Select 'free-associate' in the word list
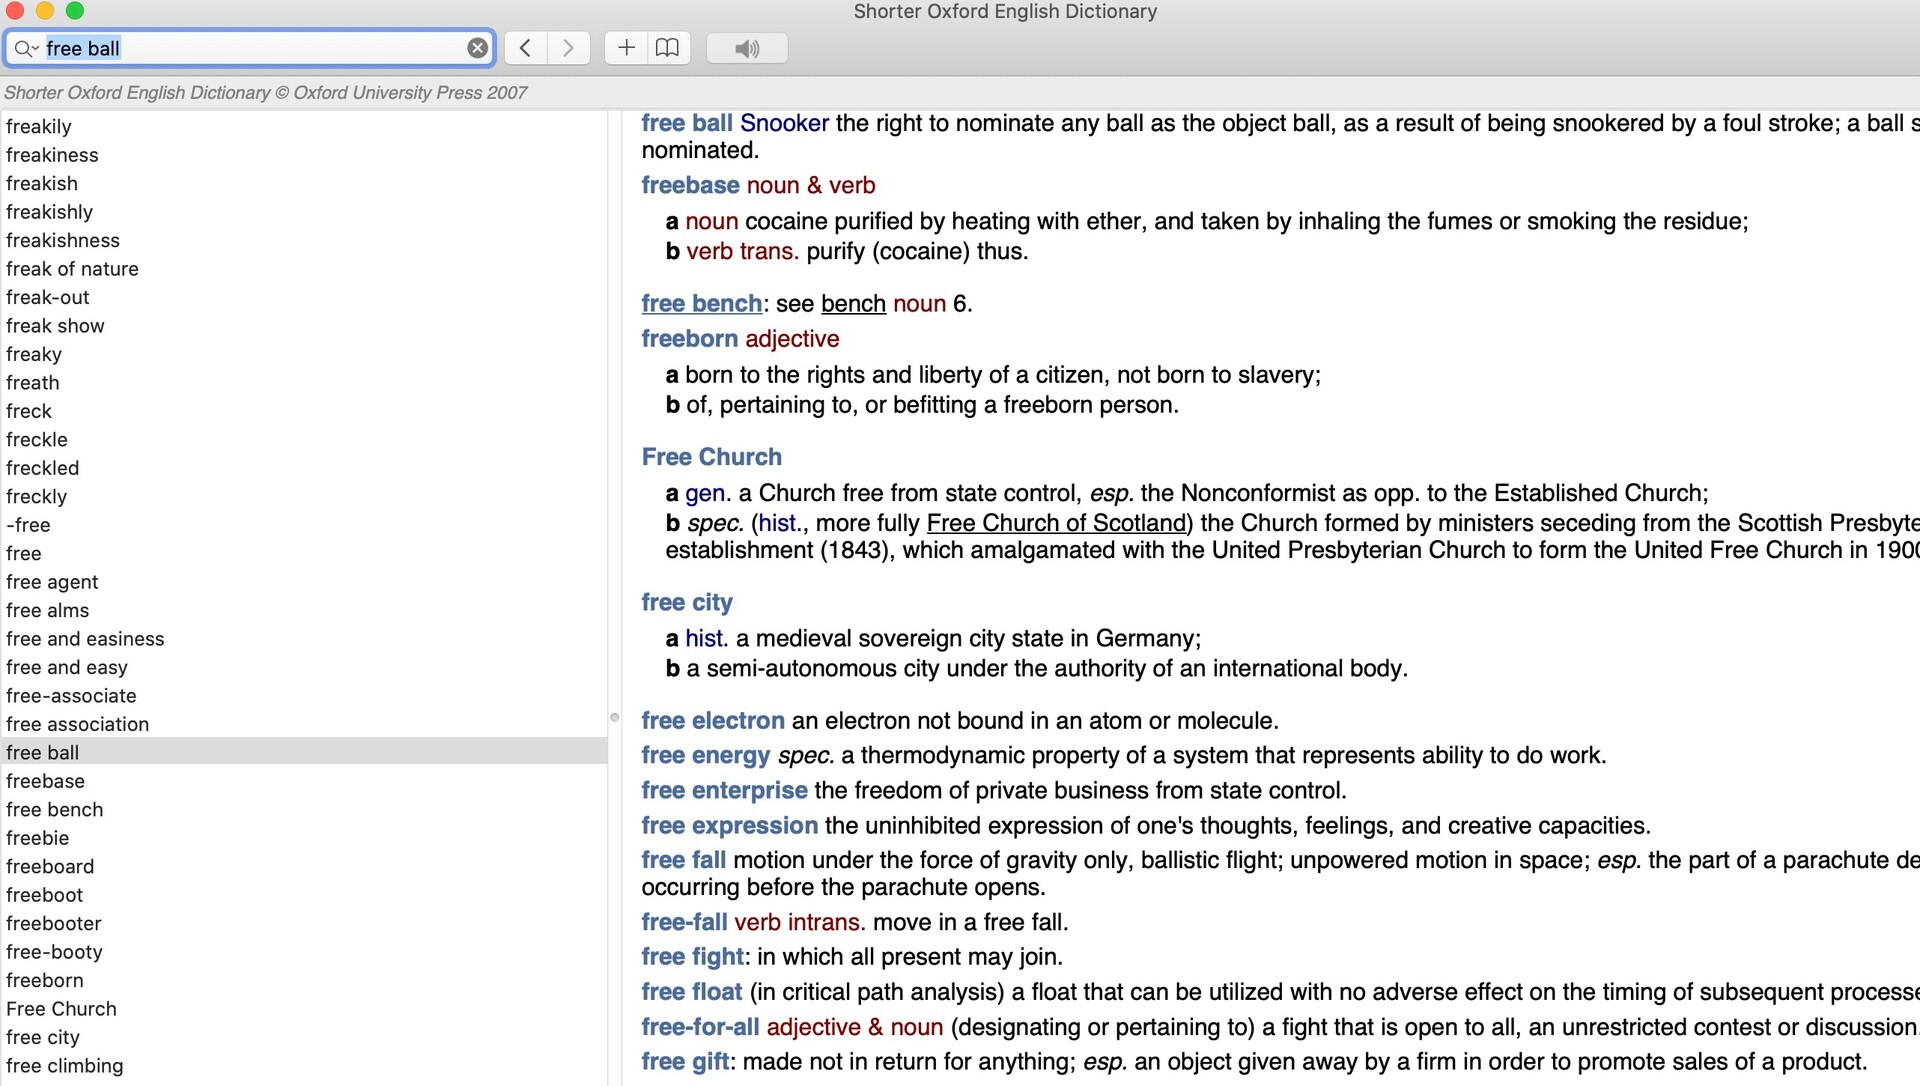The width and height of the screenshot is (1920, 1086). pos(304,696)
